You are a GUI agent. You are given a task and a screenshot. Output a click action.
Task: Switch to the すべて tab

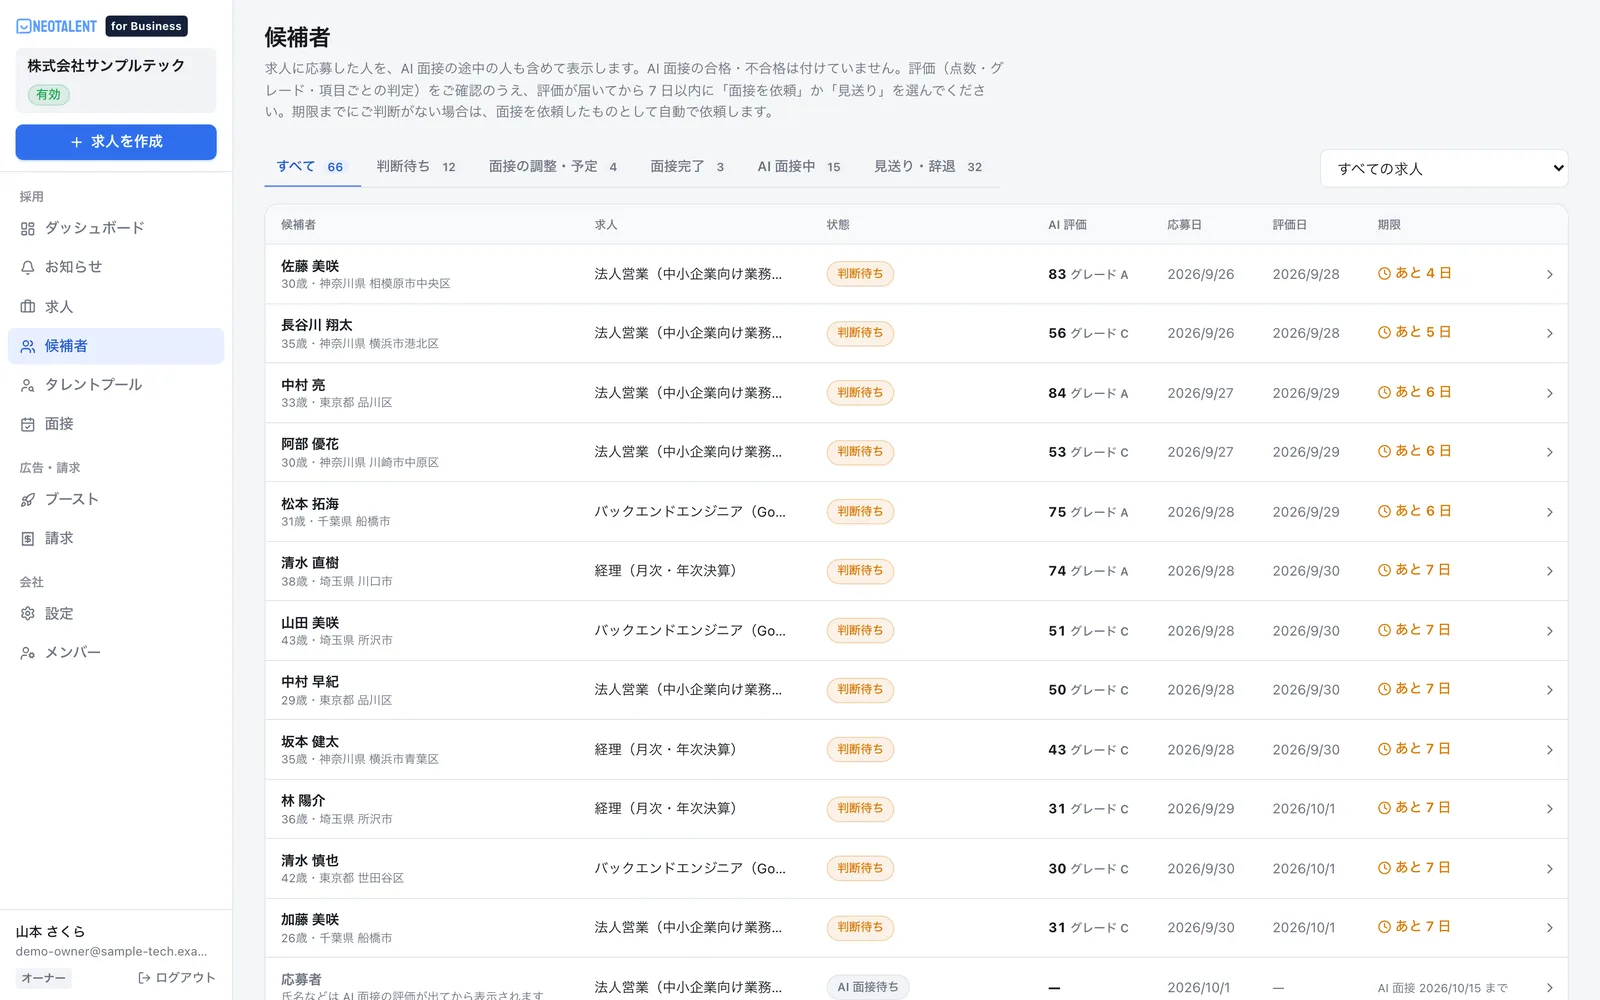(x=311, y=167)
